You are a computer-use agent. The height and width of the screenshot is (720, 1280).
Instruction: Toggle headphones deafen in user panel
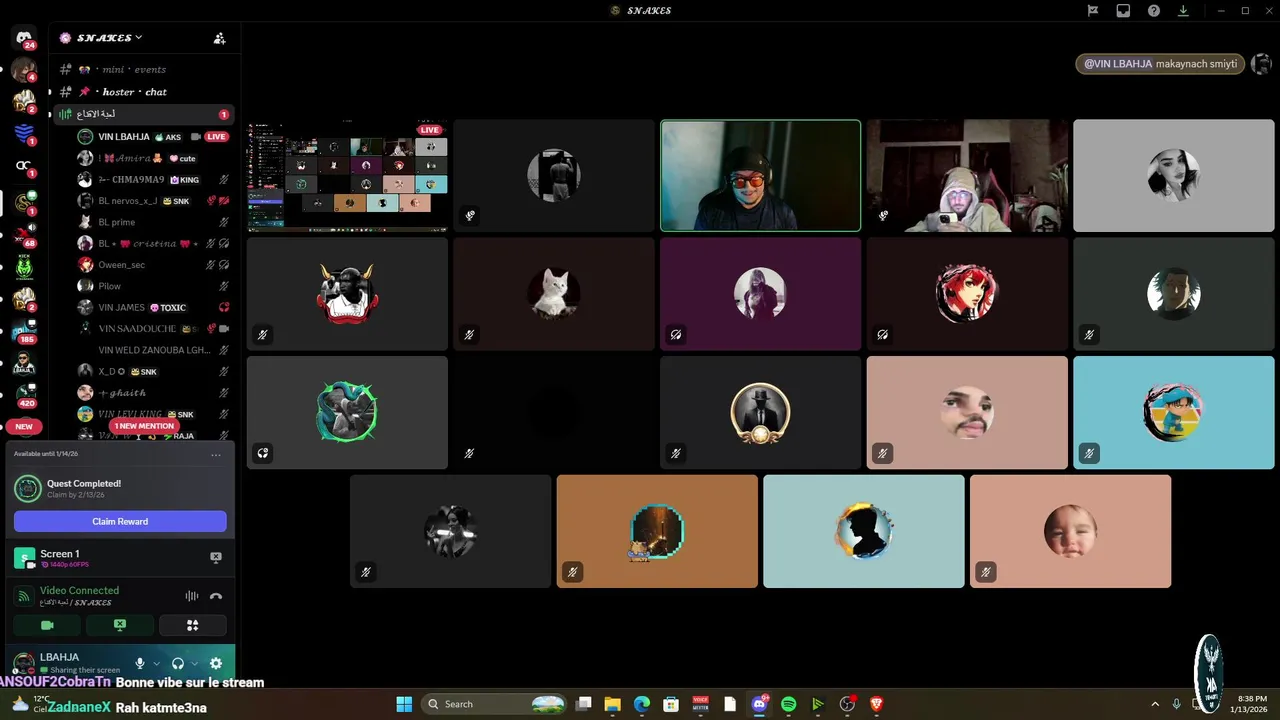(178, 663)
